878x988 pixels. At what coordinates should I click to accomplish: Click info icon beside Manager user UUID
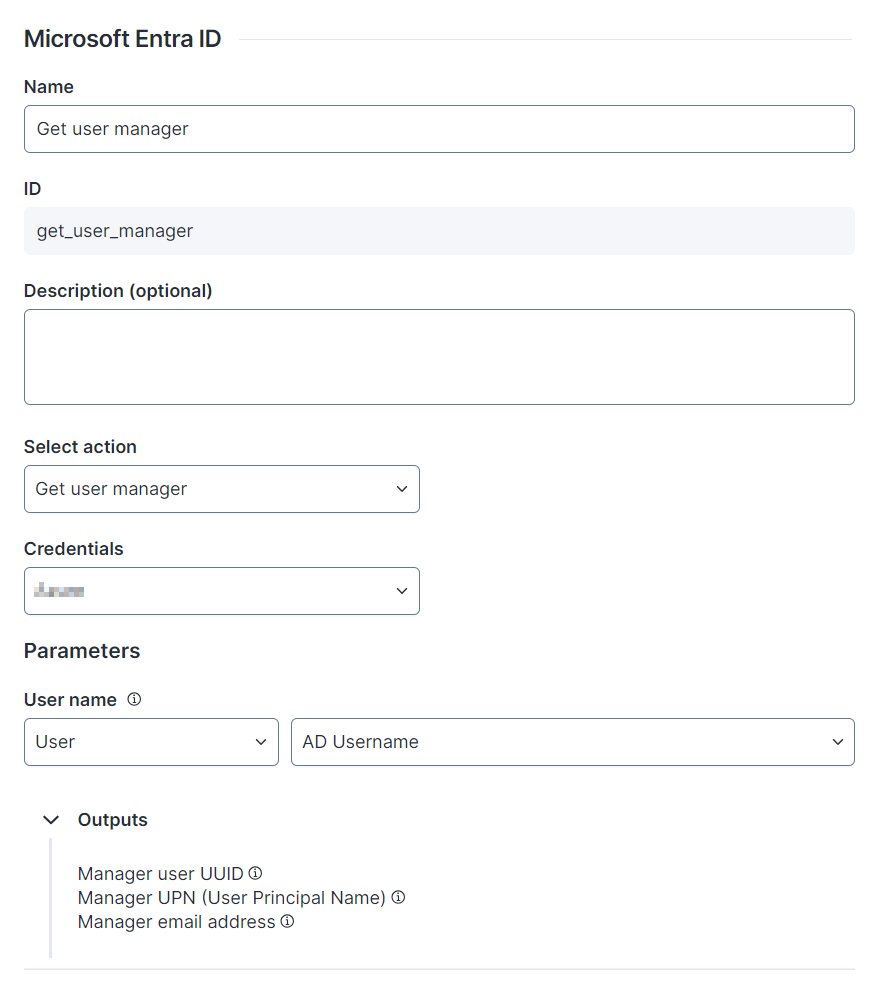[255, 873]
